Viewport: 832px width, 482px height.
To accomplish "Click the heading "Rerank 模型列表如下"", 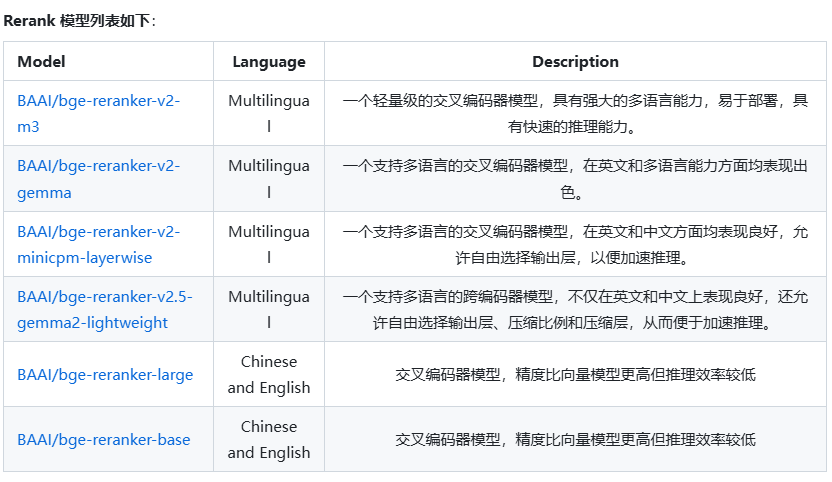I will click(80, 21).
